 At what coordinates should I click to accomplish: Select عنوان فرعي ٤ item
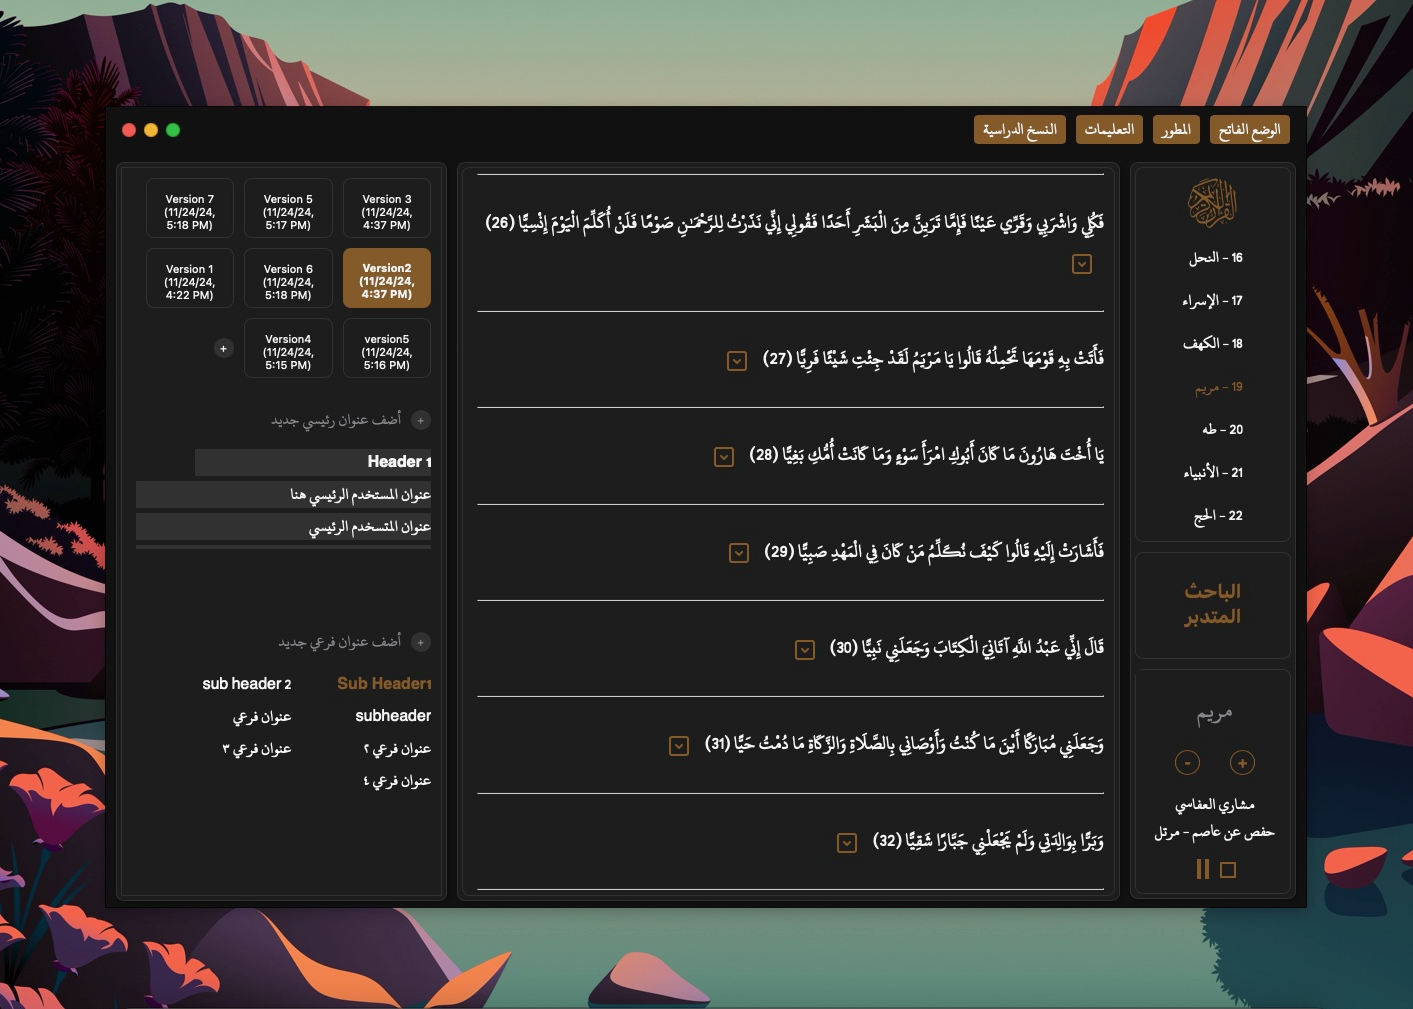(397, 781)
